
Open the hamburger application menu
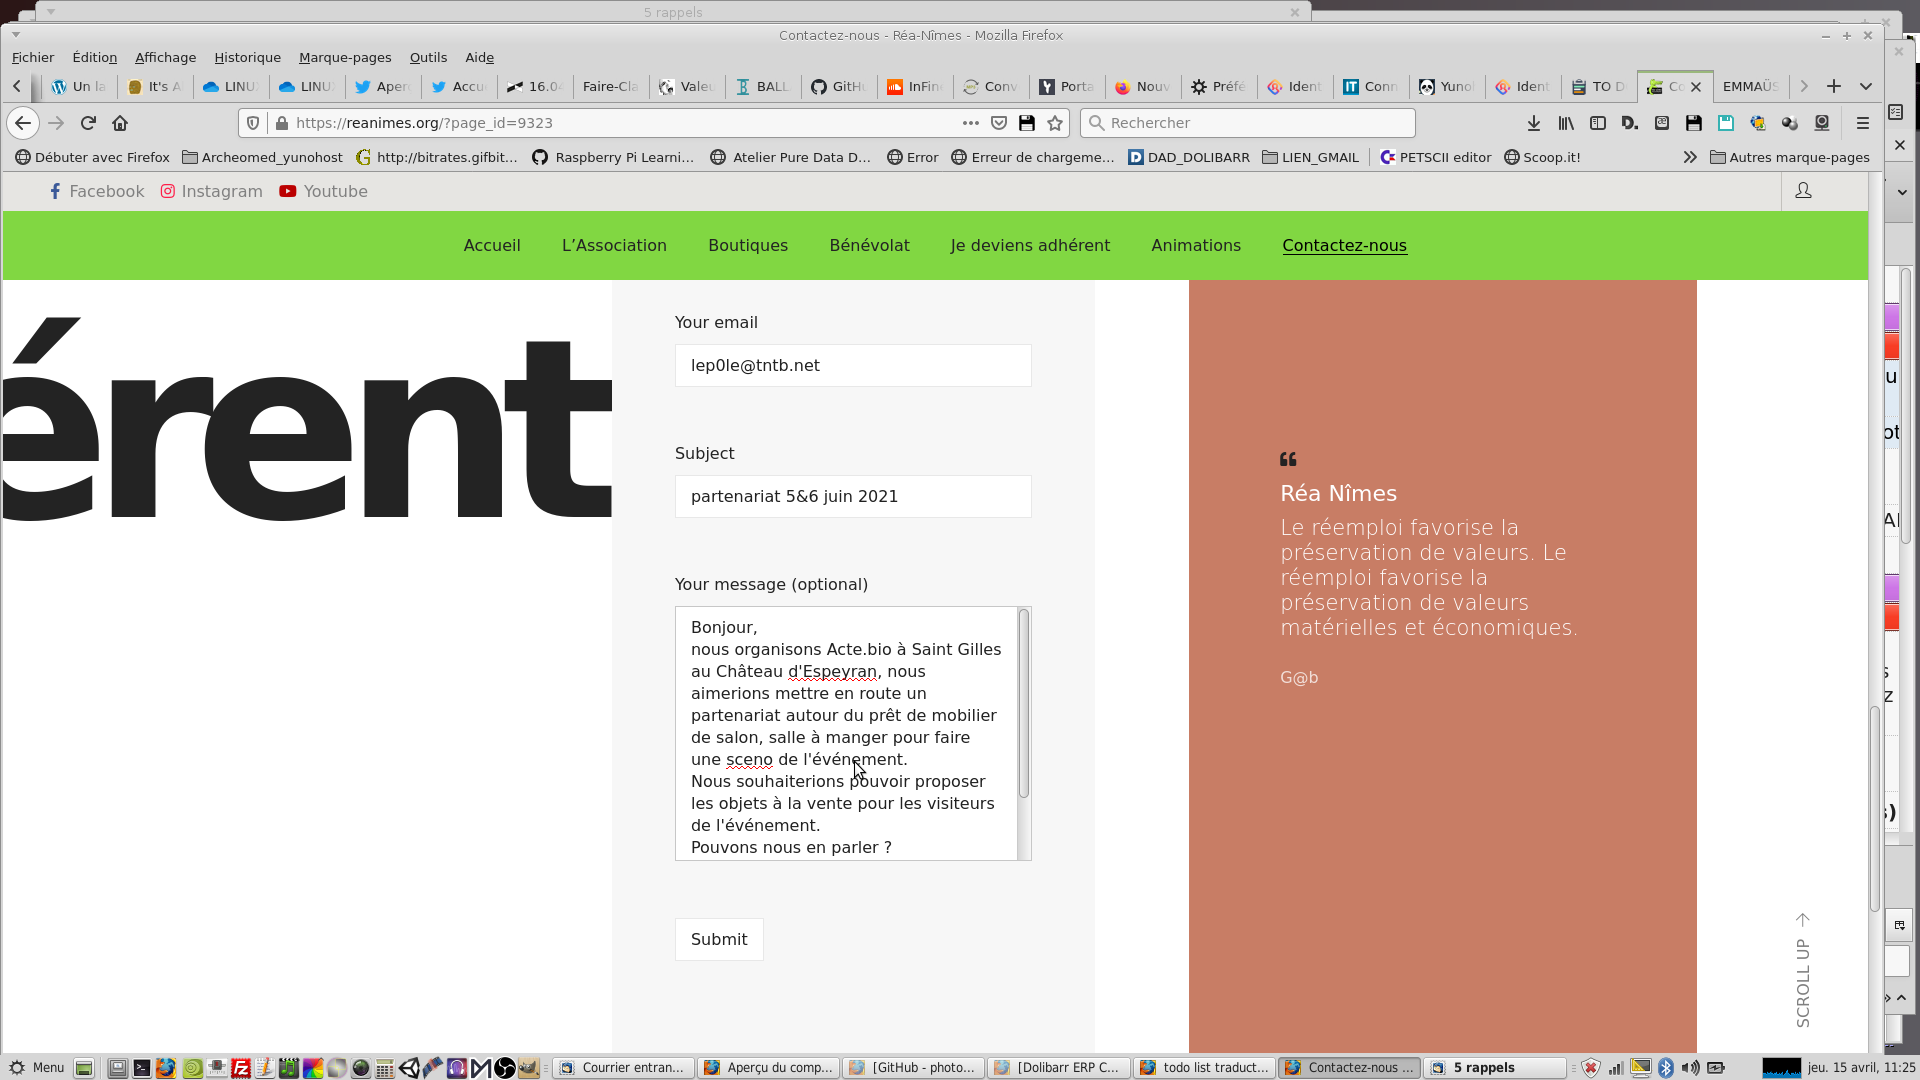(1862, 123)
